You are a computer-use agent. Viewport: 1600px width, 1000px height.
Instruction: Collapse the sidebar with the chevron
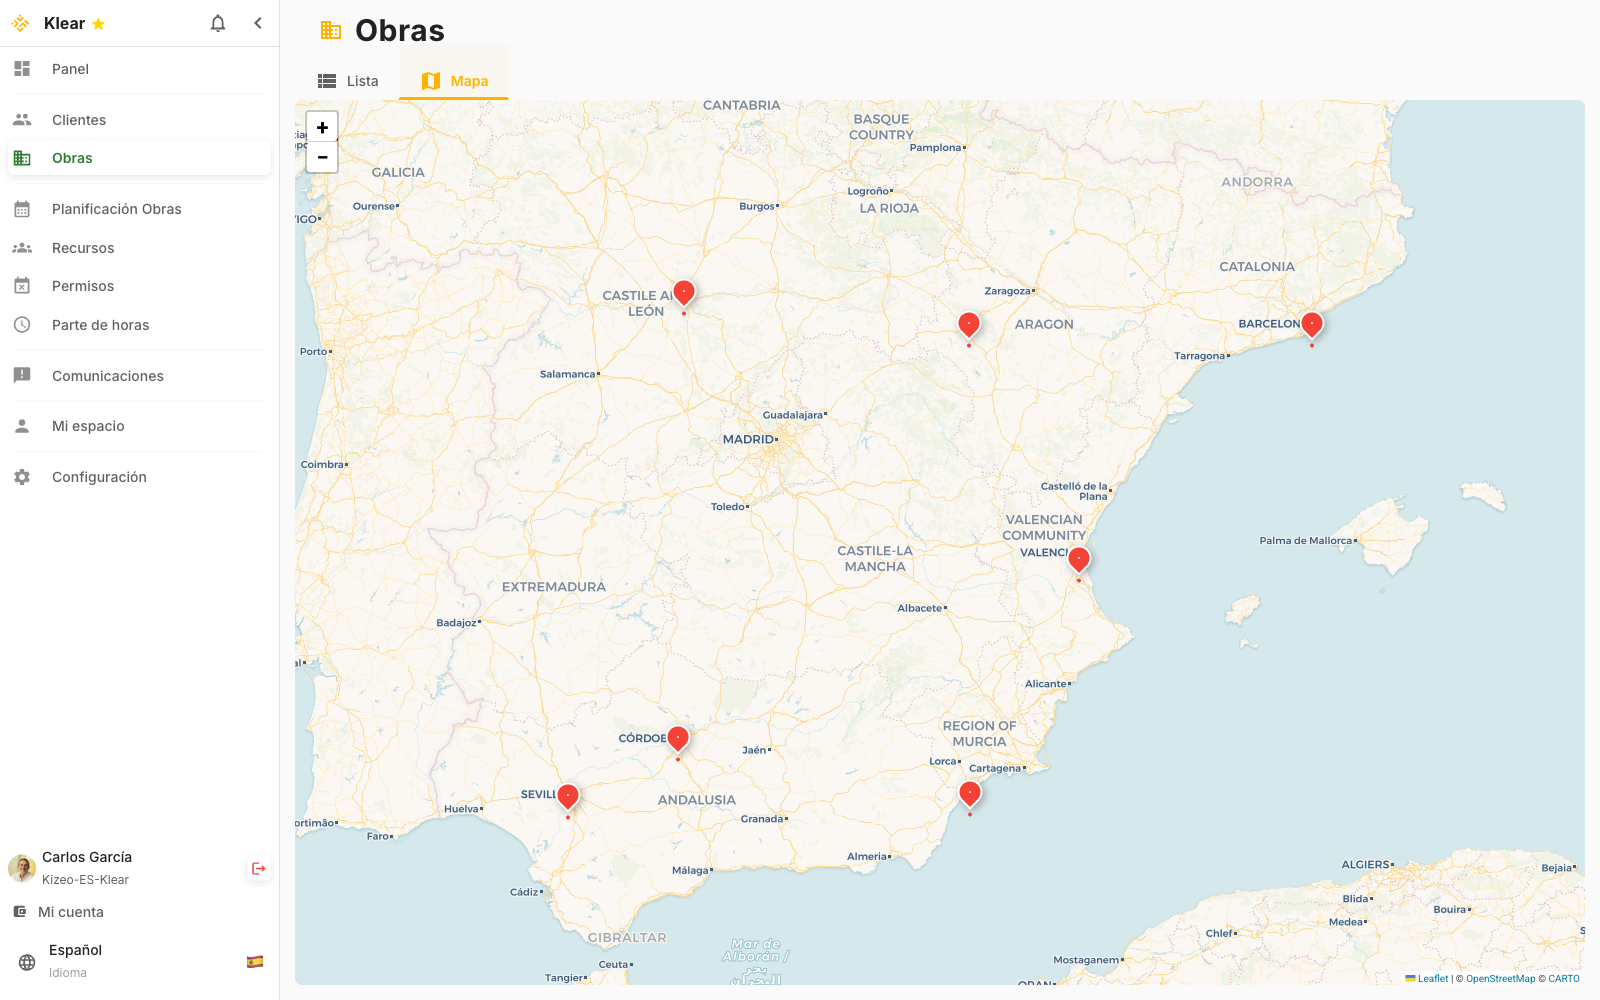[x=258, y=22]
